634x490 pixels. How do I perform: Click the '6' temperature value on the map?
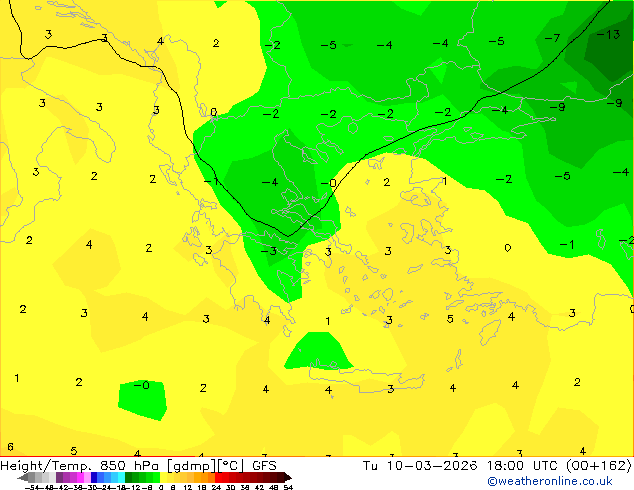11,447
